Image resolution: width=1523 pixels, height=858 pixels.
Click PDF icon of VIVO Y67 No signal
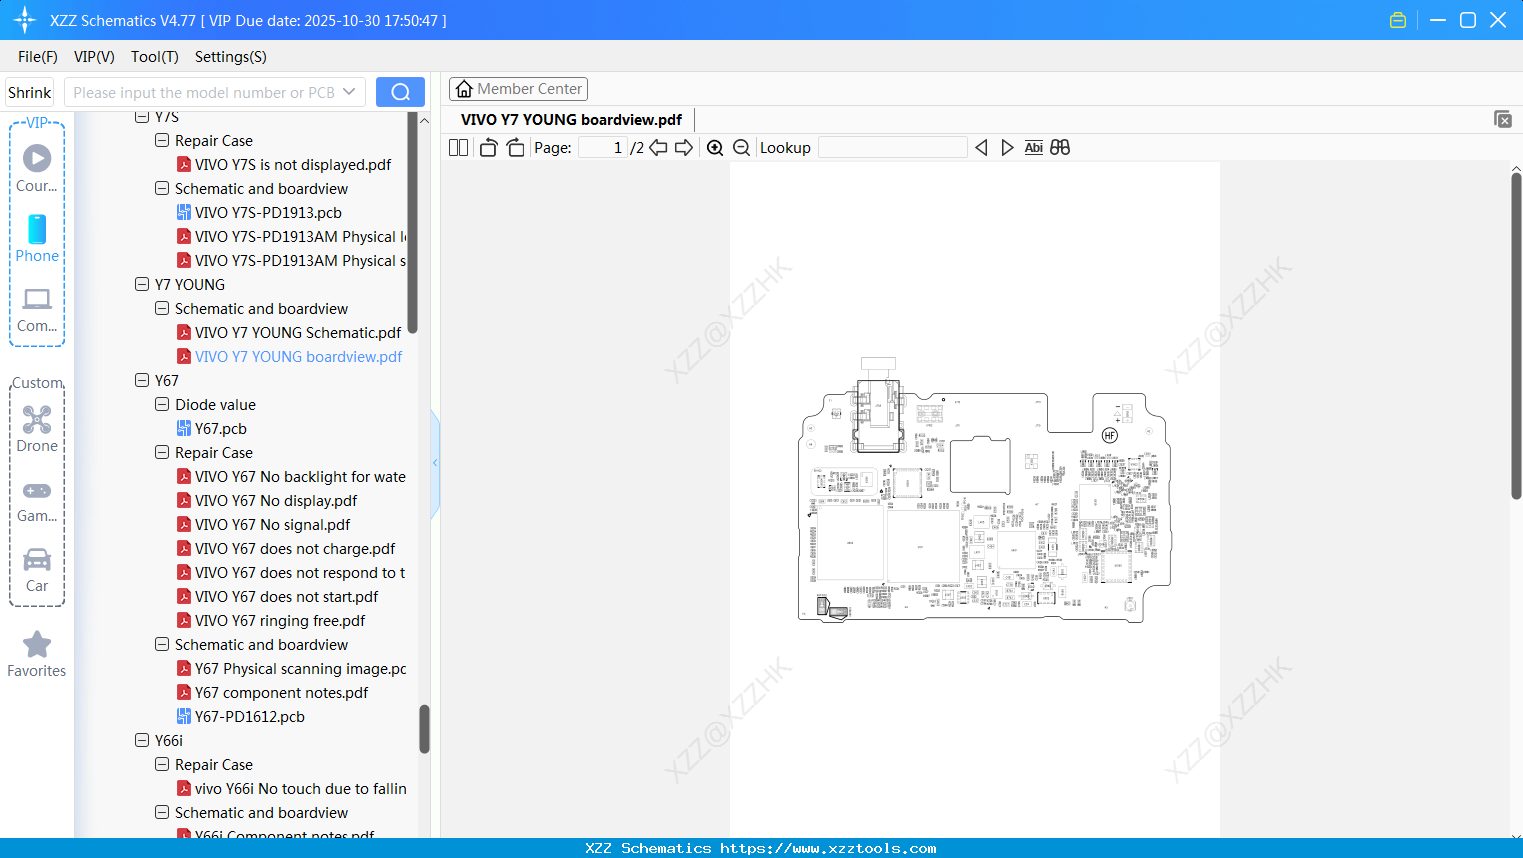click(x=184, y=525)
